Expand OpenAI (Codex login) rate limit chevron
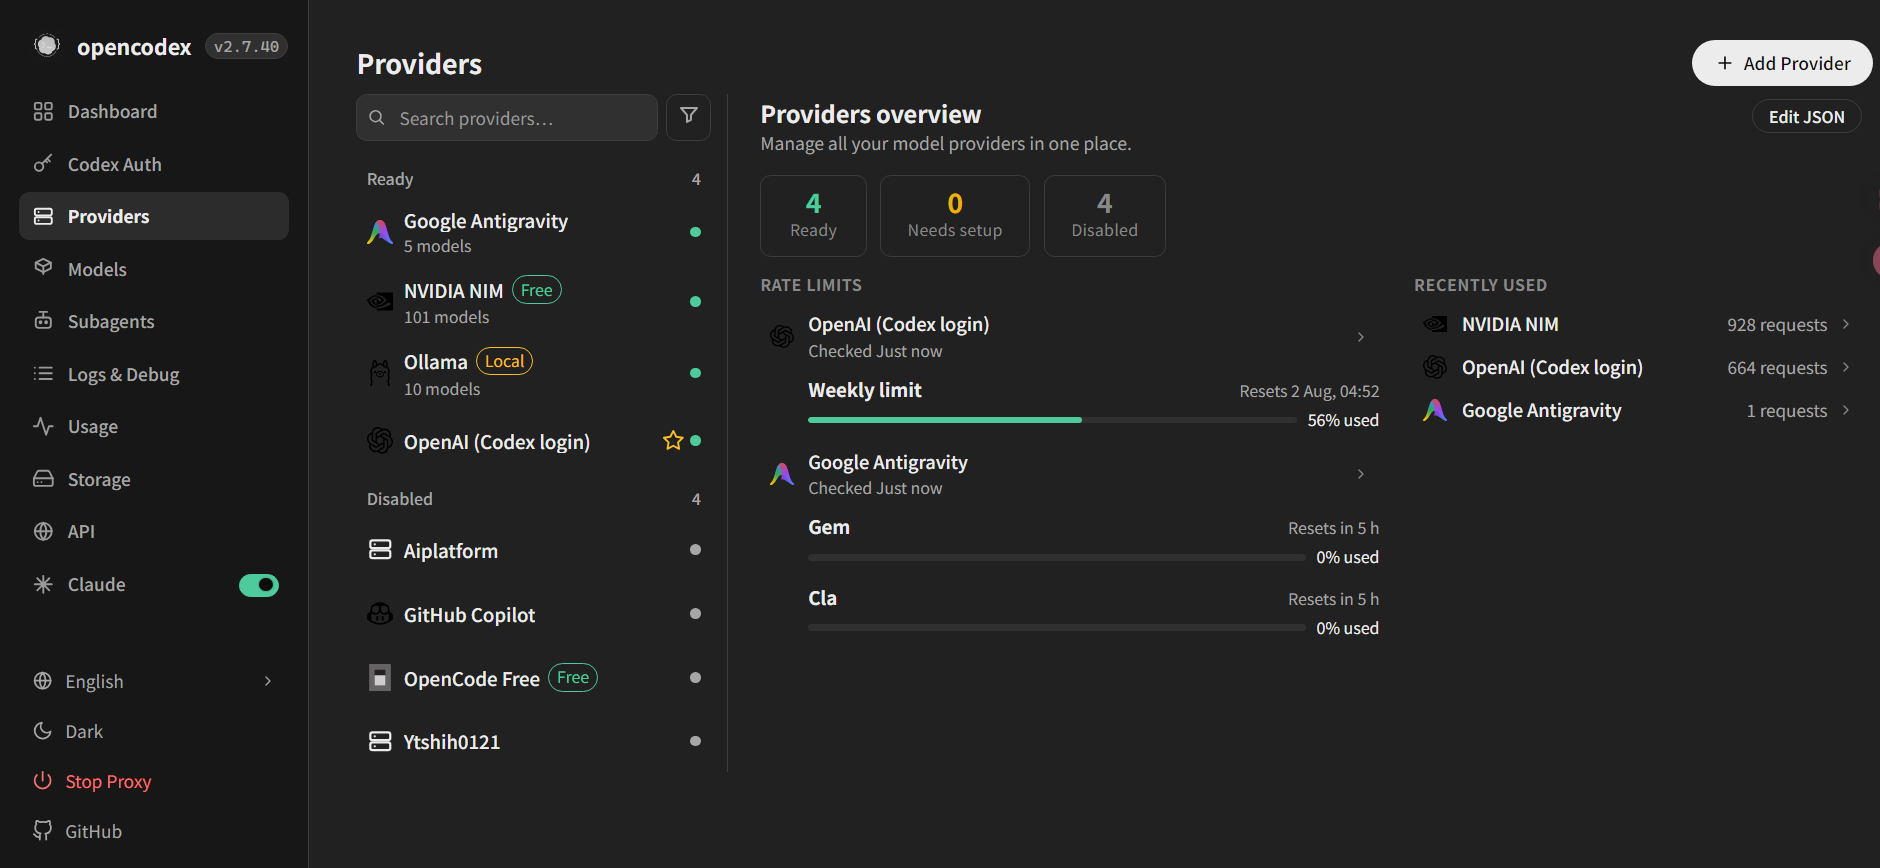 (1361, 337)
